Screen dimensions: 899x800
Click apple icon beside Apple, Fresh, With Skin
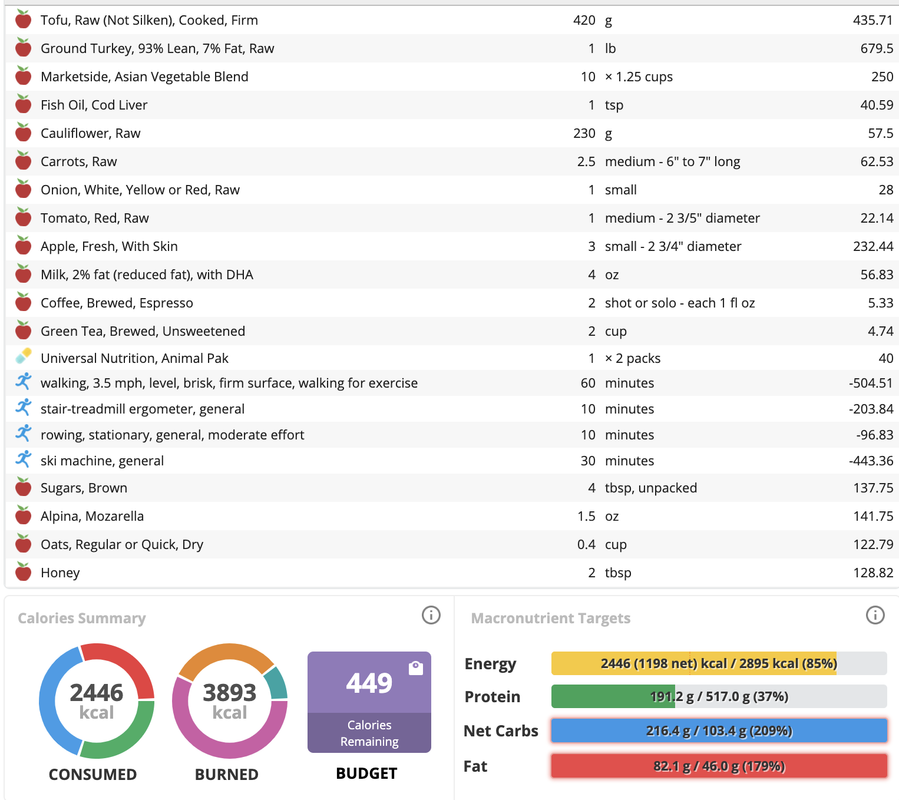[x=23, y=245]
